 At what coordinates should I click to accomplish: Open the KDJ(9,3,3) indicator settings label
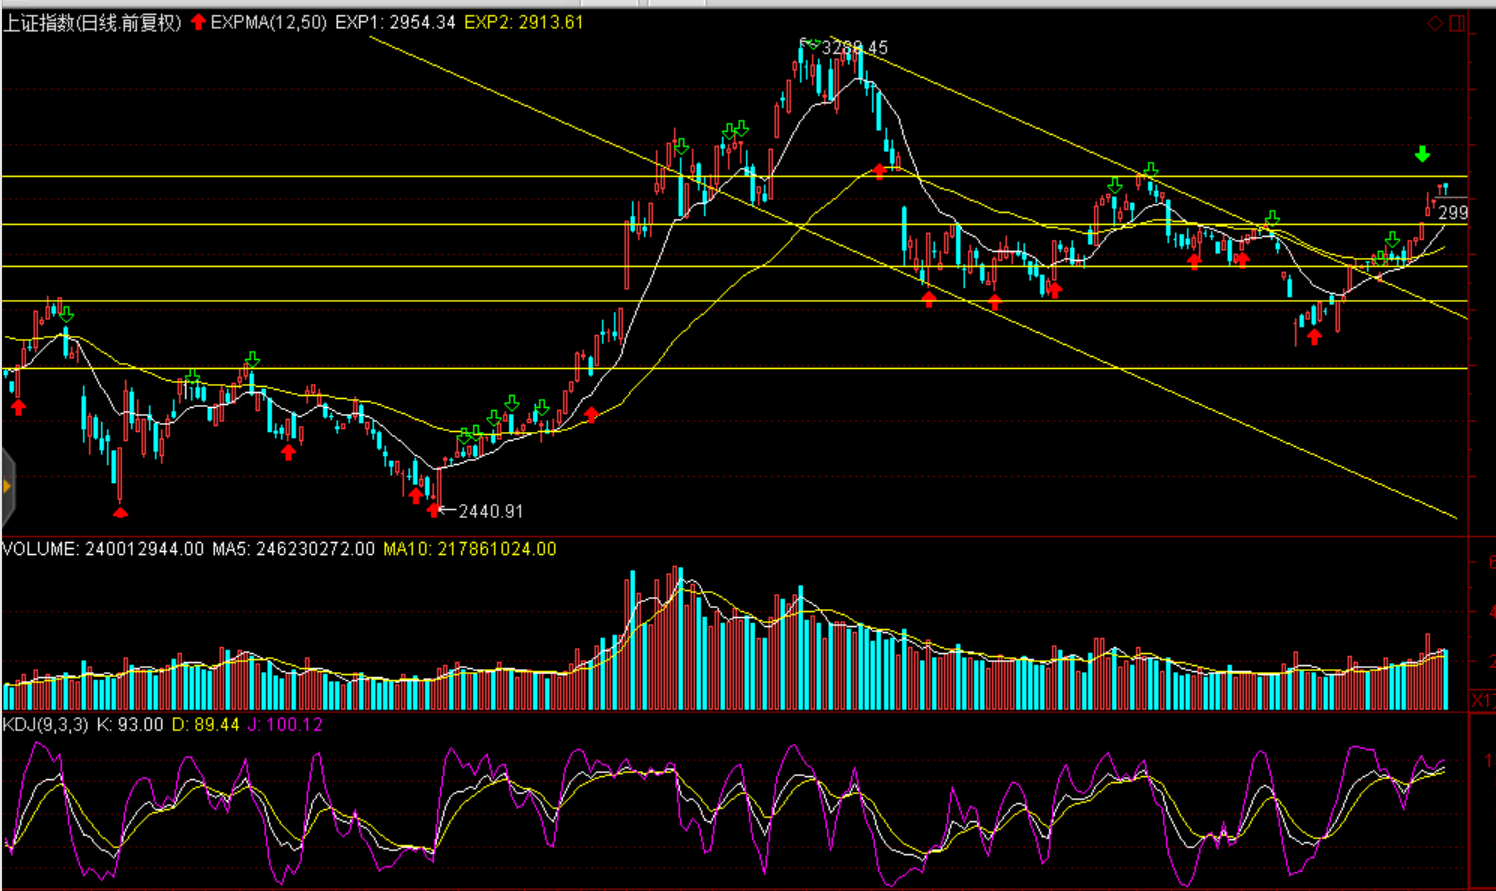(x=45, y=725)
